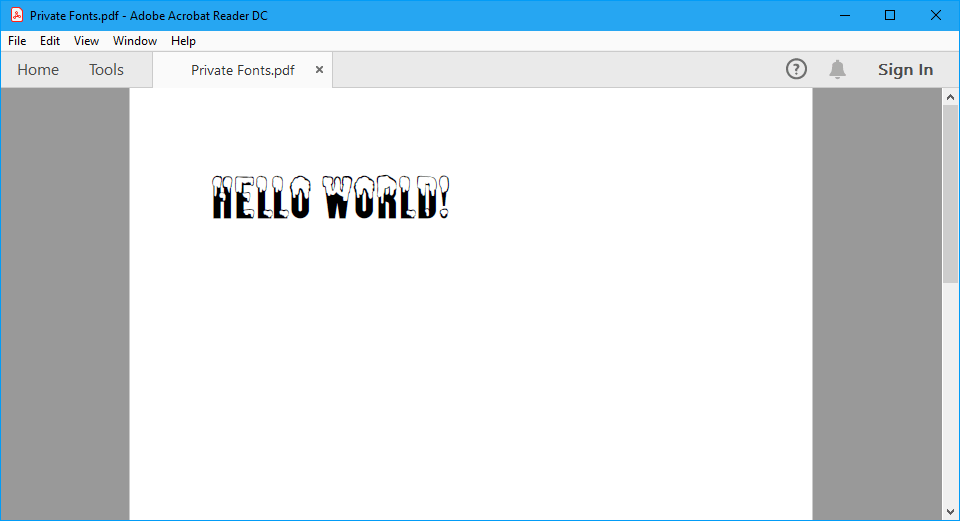The height and width of the screenshot is (521, 960).
Task: Switch to the Tools view
Action: coord(106,70)
